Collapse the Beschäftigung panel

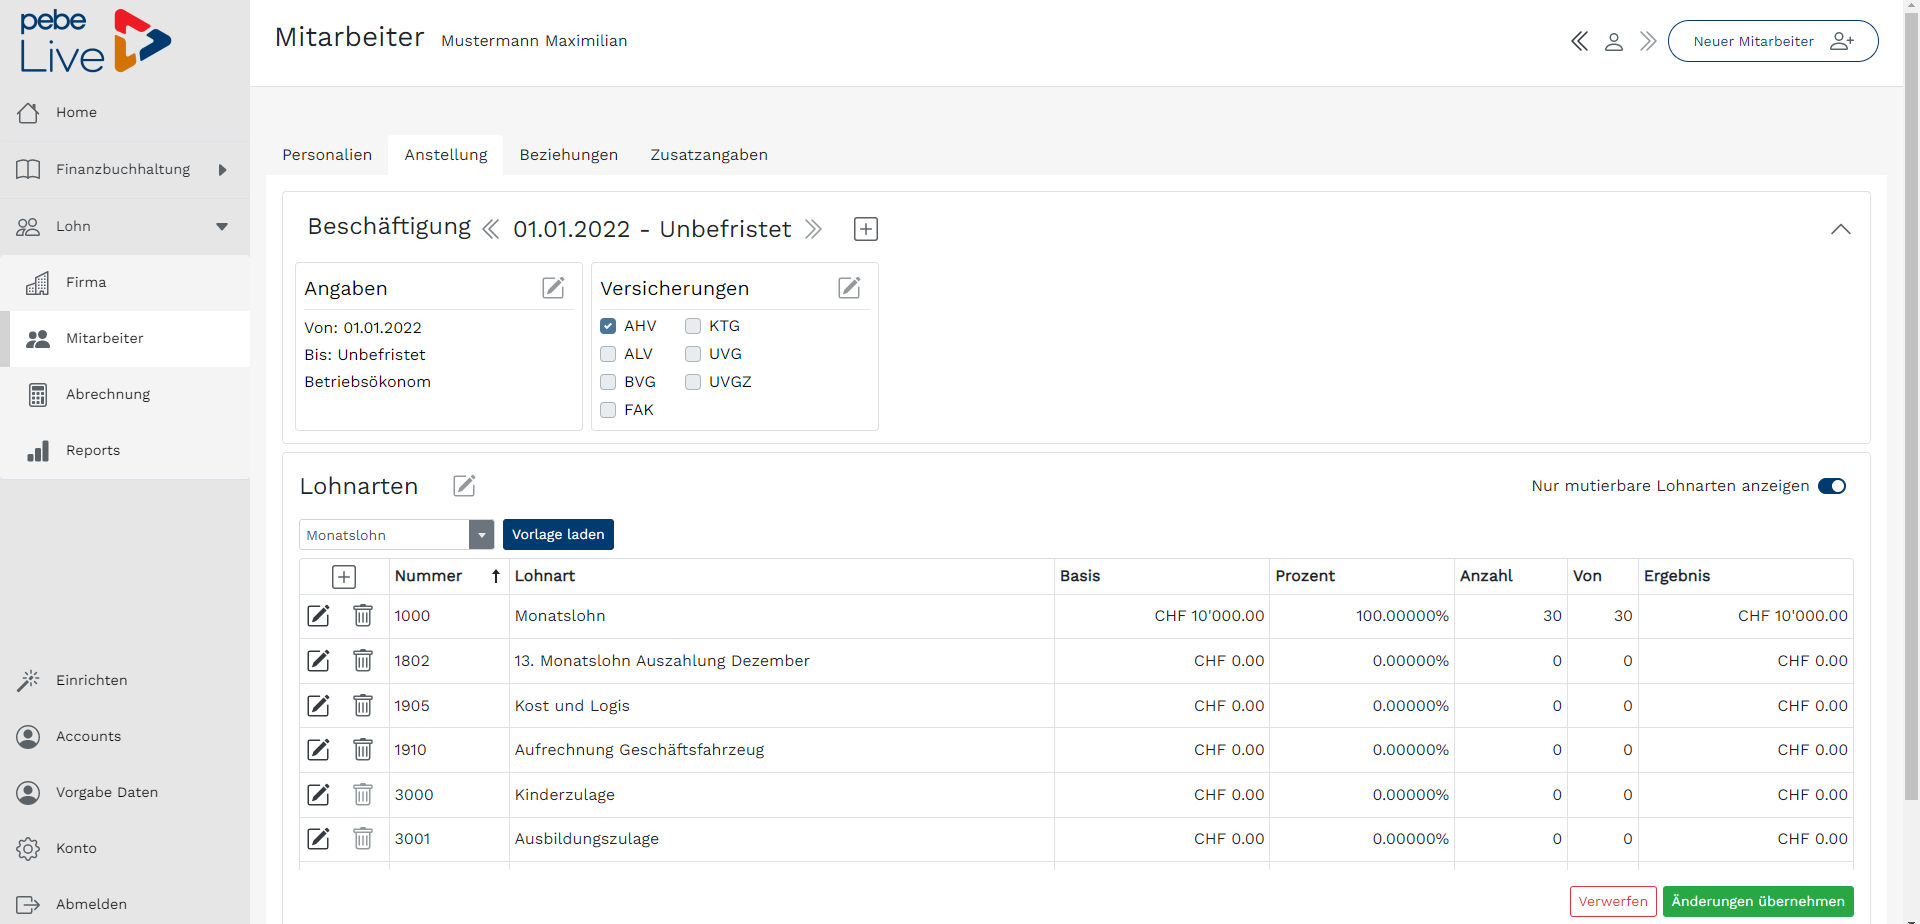coord(1840,229)
